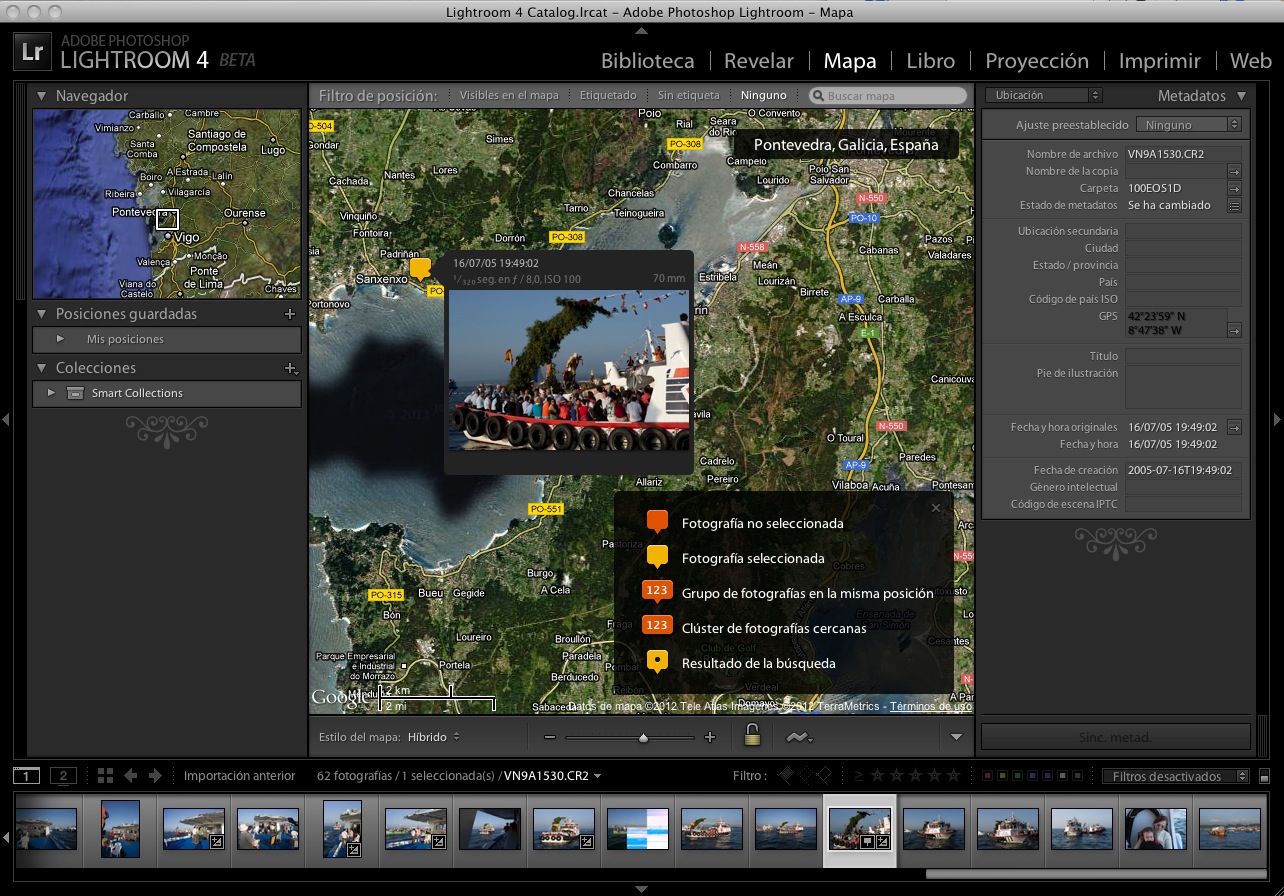The image size is (1284, 896).
Task: Click the filmstrip filter switch at far right
Action: [x=1264, y=776]
